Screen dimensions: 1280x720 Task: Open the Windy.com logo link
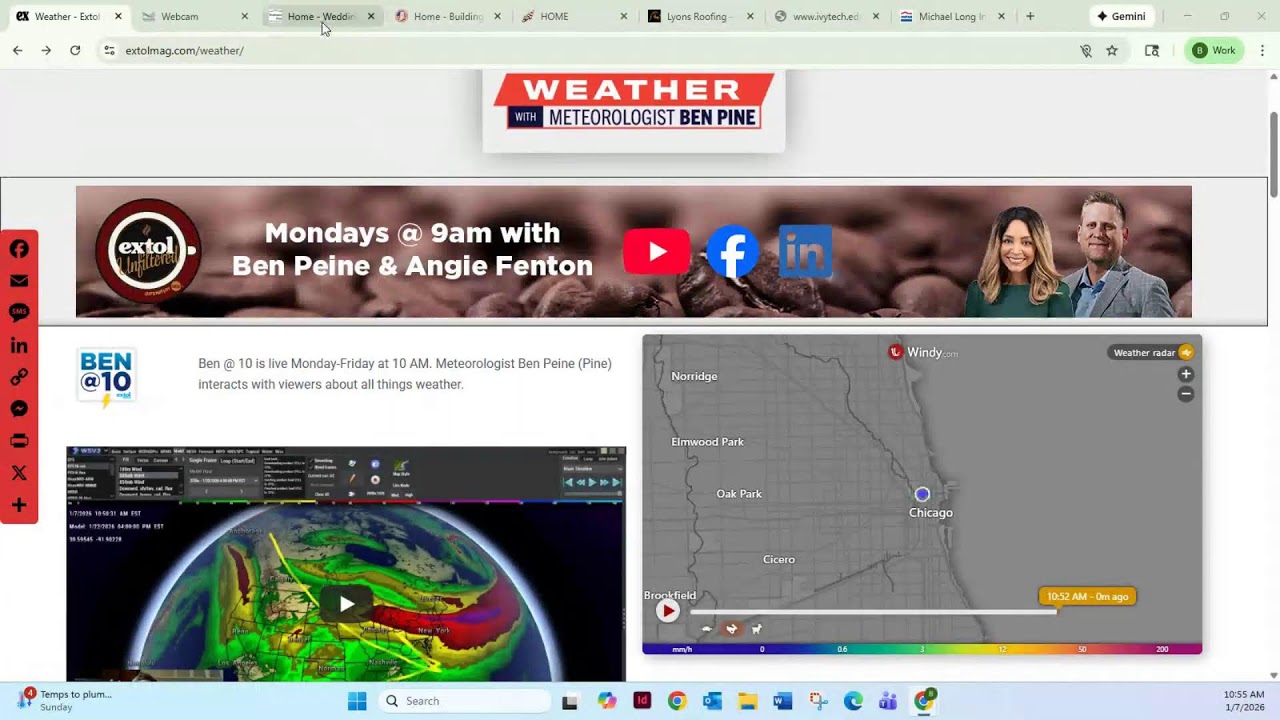click(x=923, y=352)
